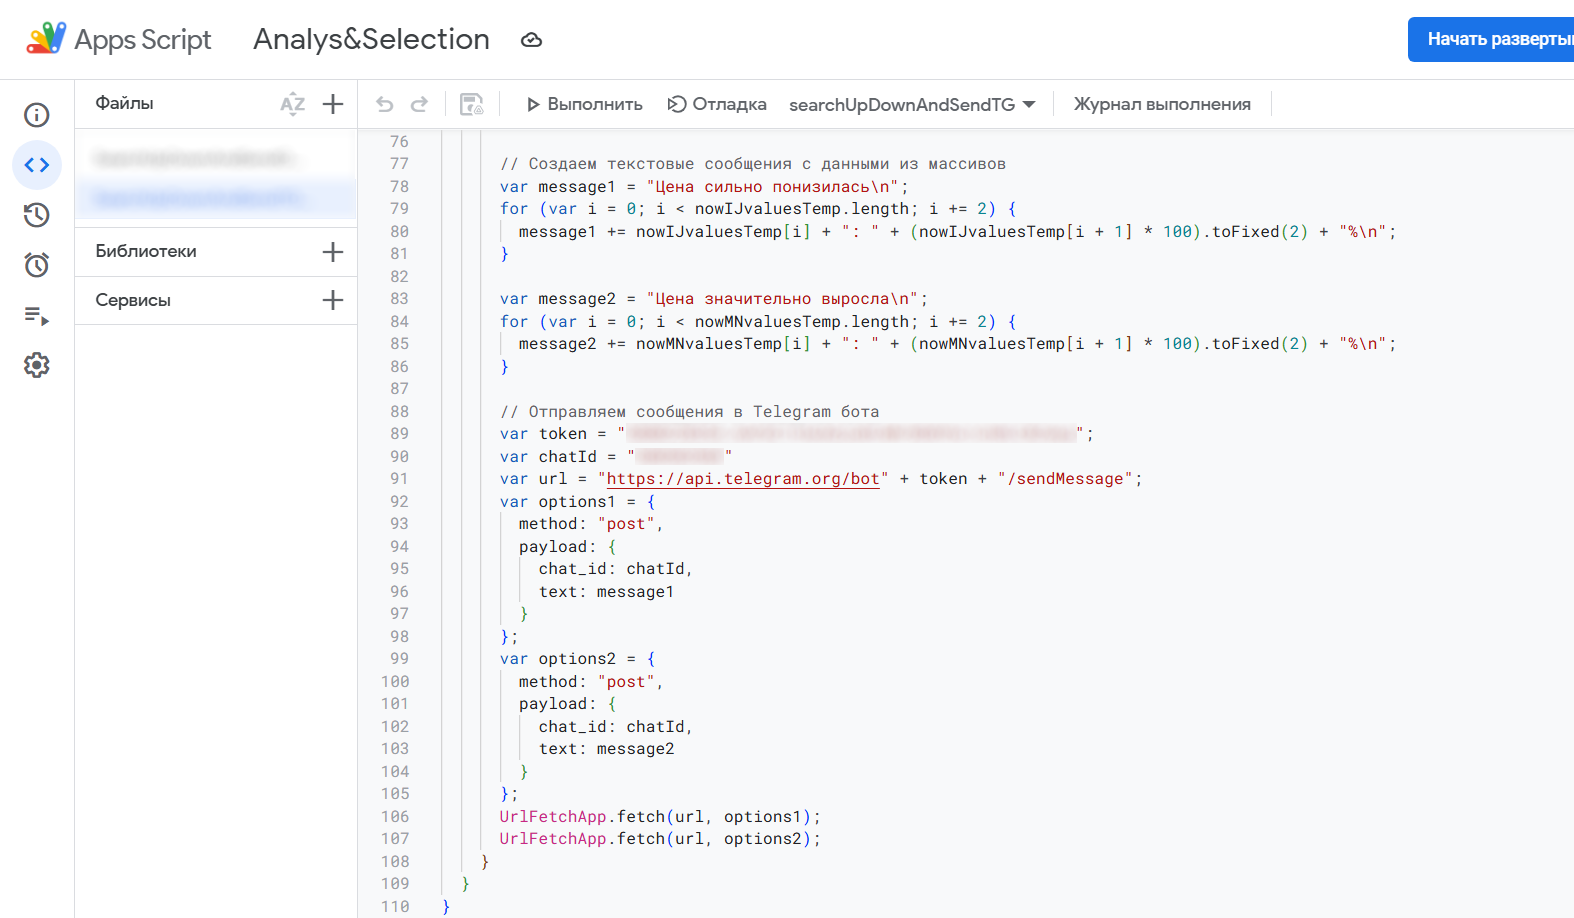Click the var options2 declaration
Viewport: 1574px width, 918px height.
pos(578,659)
